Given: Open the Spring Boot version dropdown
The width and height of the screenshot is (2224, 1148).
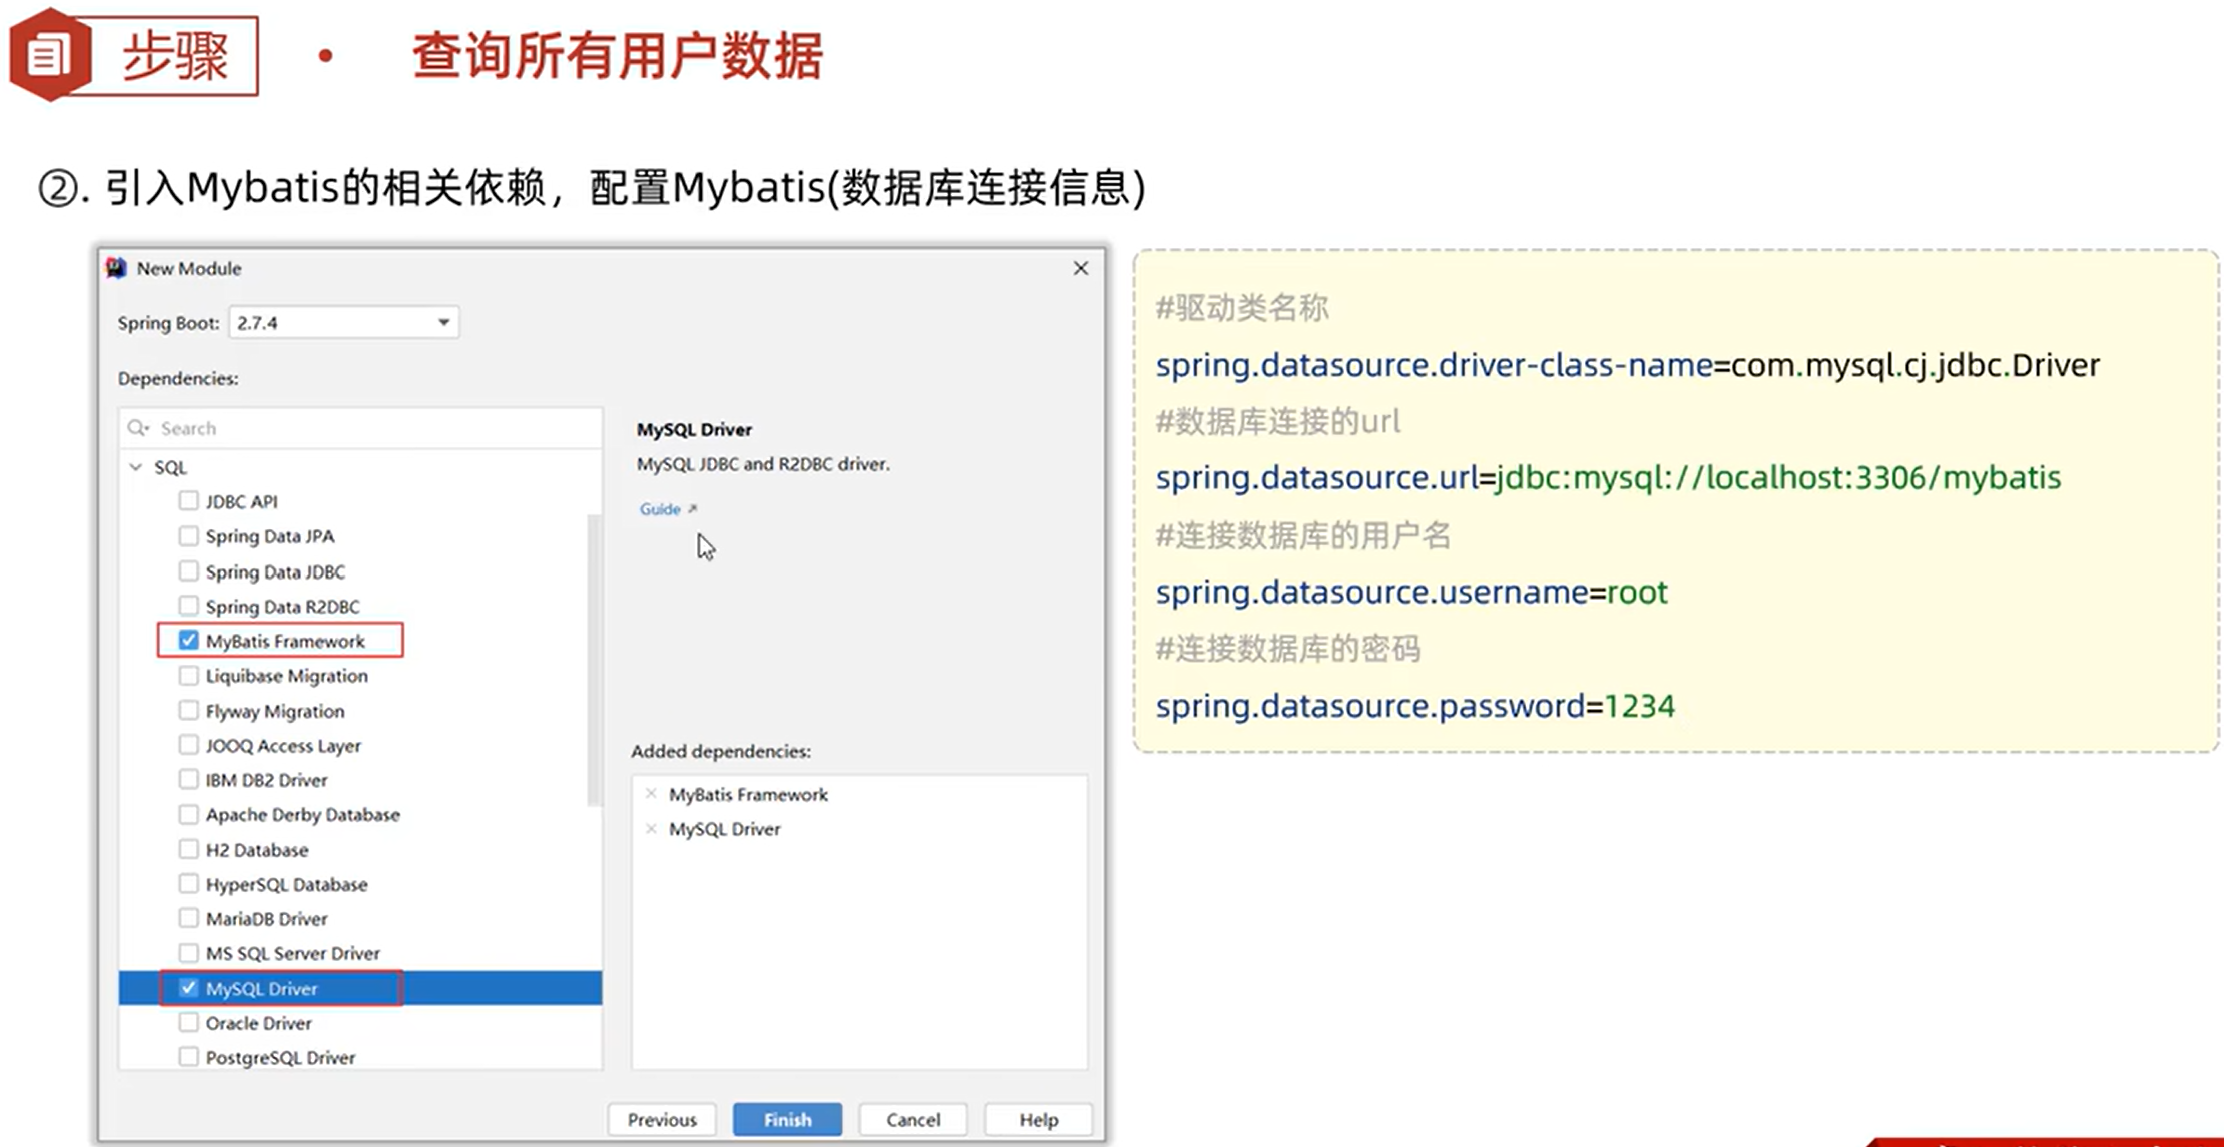Looking at the screenshot, I should 444,322.
